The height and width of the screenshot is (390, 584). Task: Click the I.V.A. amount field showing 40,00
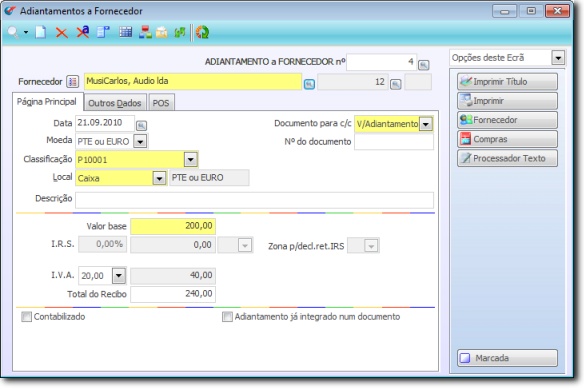[x=173, y=276]
